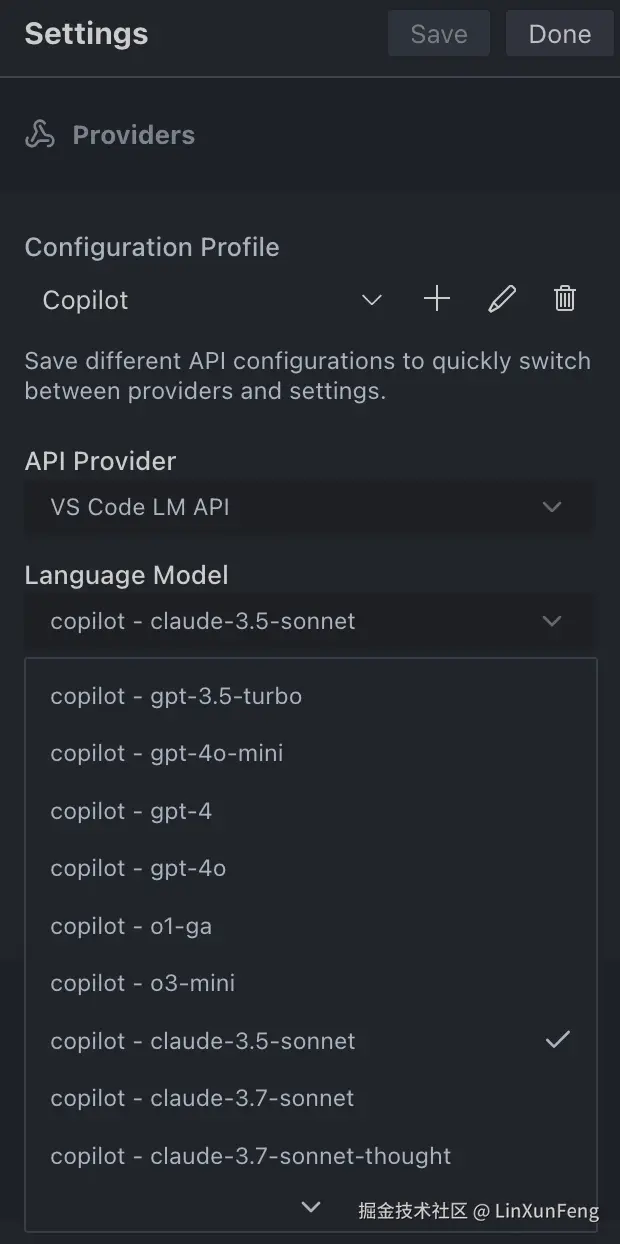This screenshot has height=1244, width=620.
Task: Select the copilot - gpt-4o model
Action: 138,868
